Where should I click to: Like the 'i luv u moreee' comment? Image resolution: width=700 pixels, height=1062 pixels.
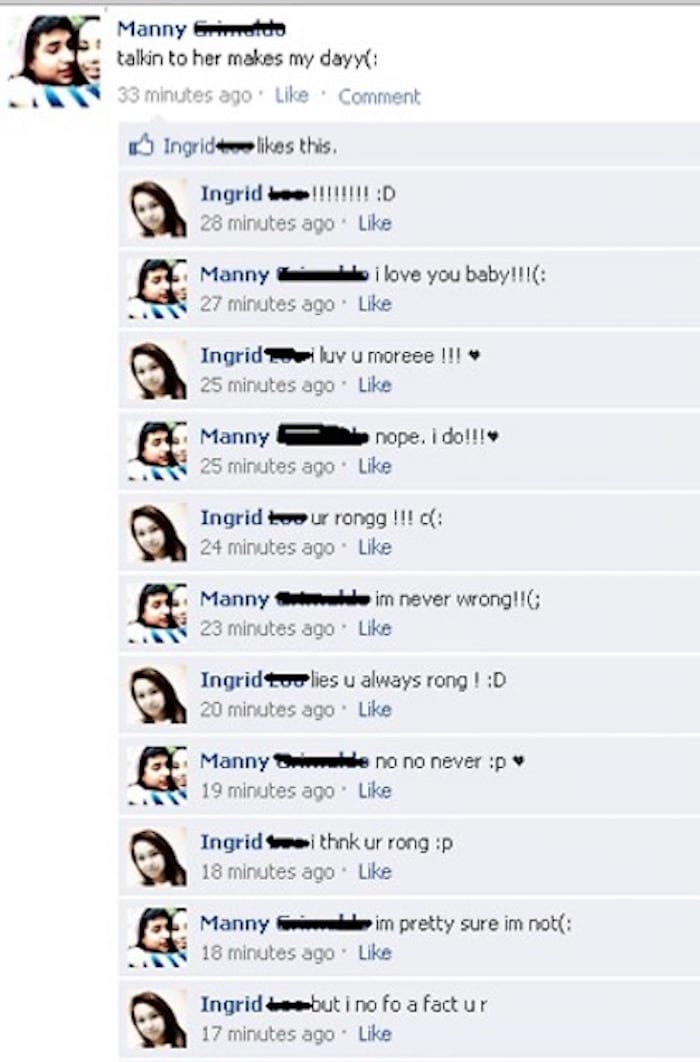(375, 385)
